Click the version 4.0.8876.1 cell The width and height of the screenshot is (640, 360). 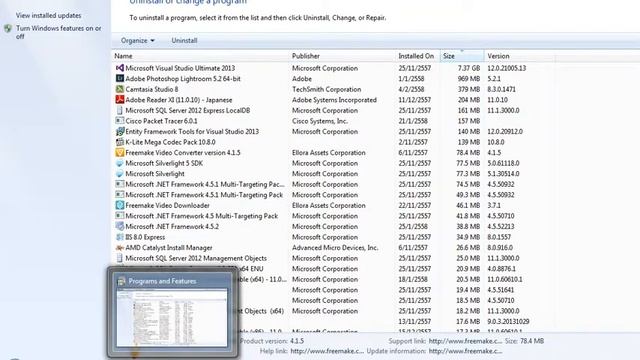501,269
